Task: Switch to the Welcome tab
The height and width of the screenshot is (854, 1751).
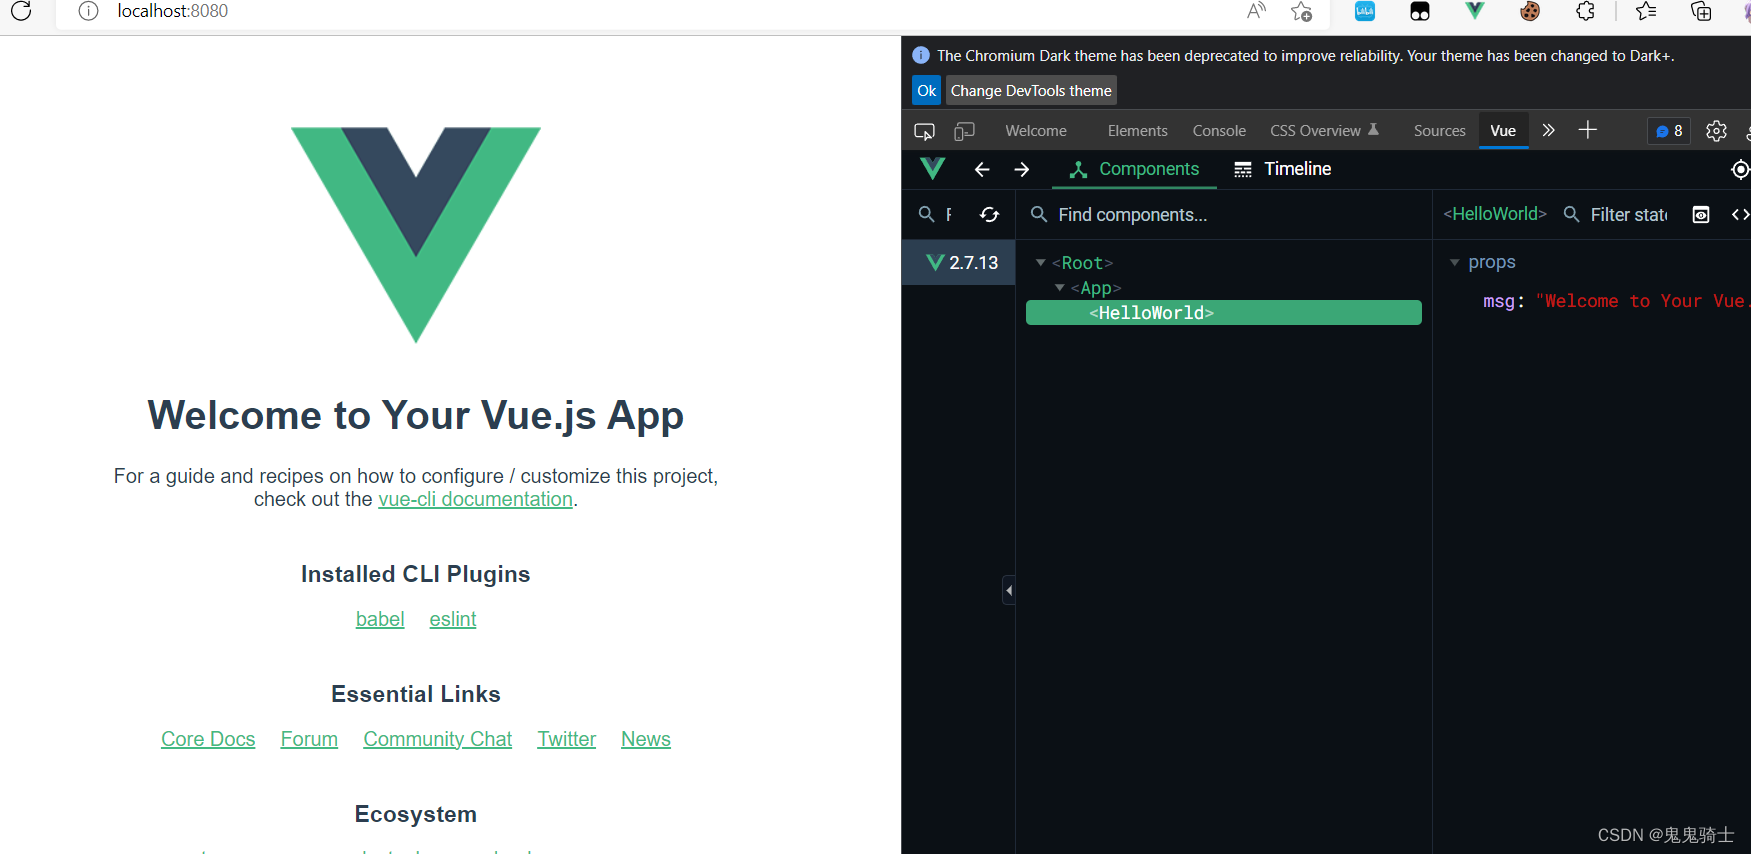Action: [x=1036, y=131]
